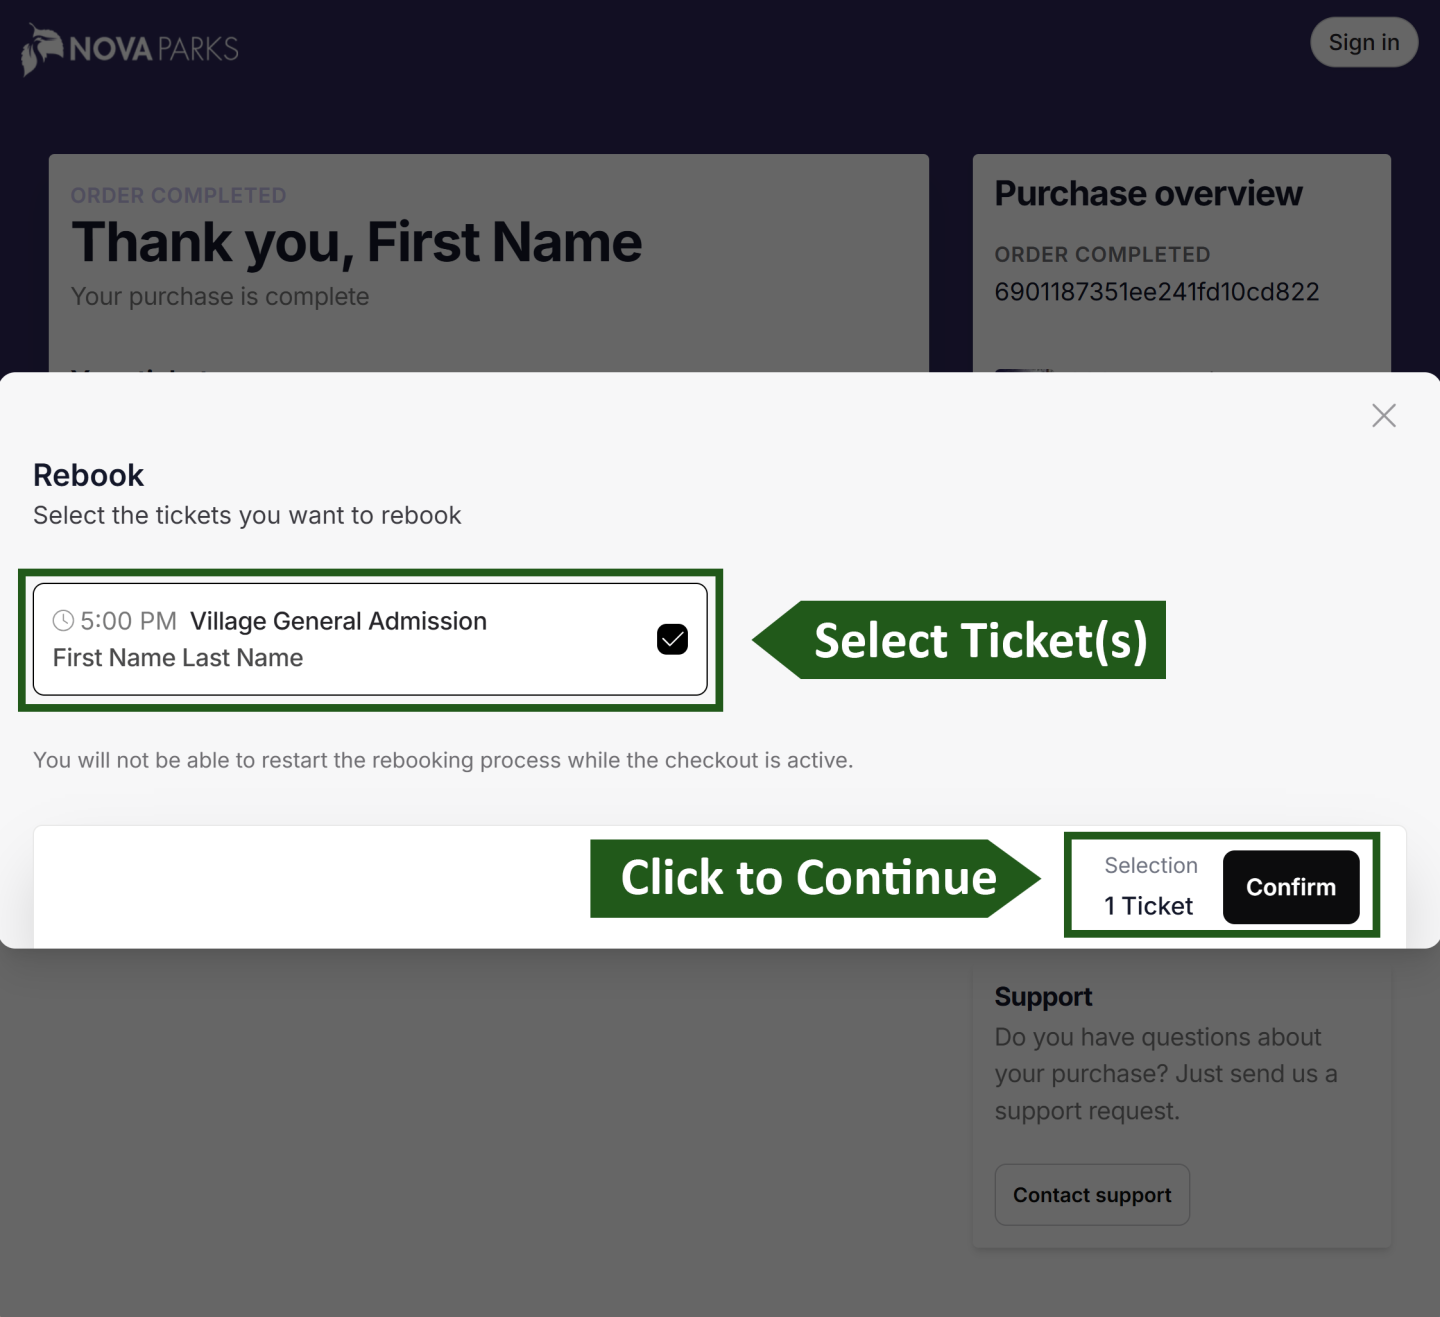1440x1317 pixels.
Task: Click the order ID 6901187351ee241fd10cd822
Action: coord(1157,291)
